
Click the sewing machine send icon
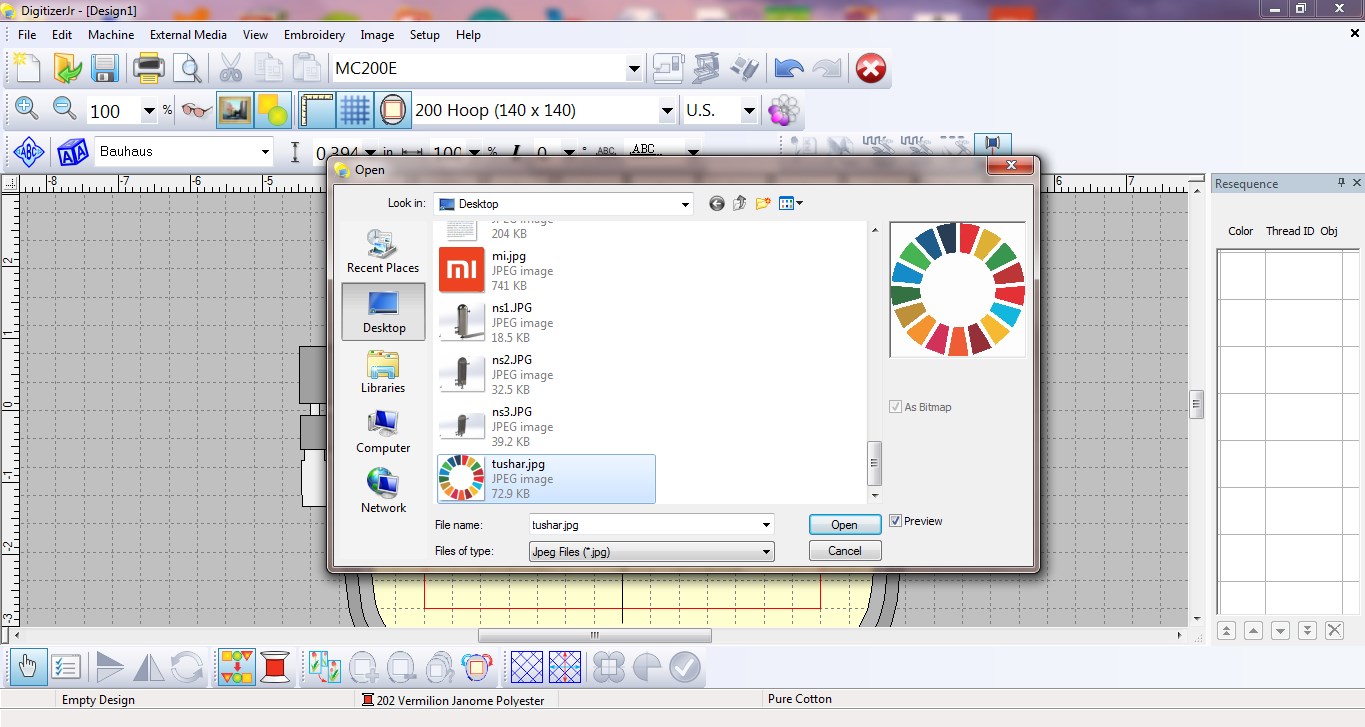click(667, 68)
